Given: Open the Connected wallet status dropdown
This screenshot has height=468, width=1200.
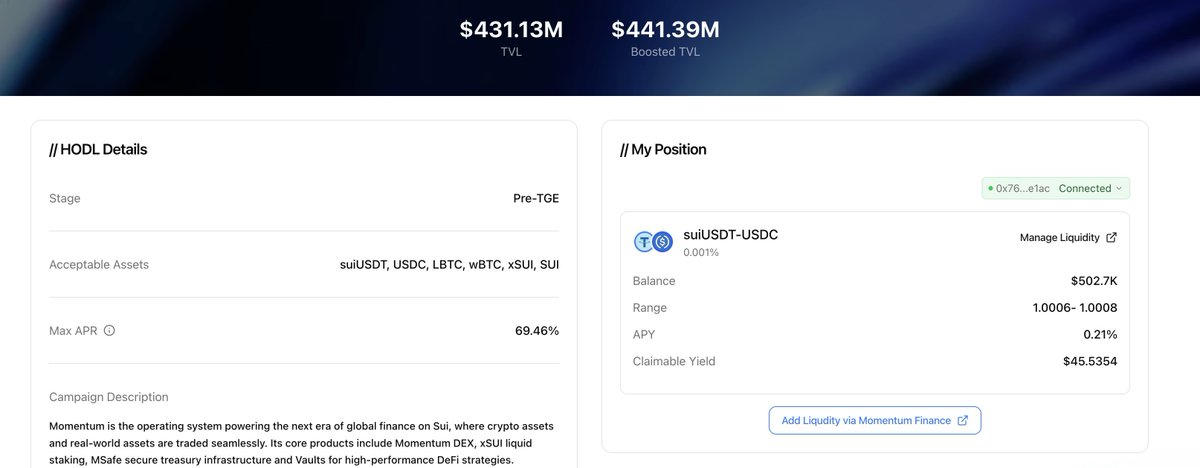Looking at the screenshot, I should coord(1085,188).
